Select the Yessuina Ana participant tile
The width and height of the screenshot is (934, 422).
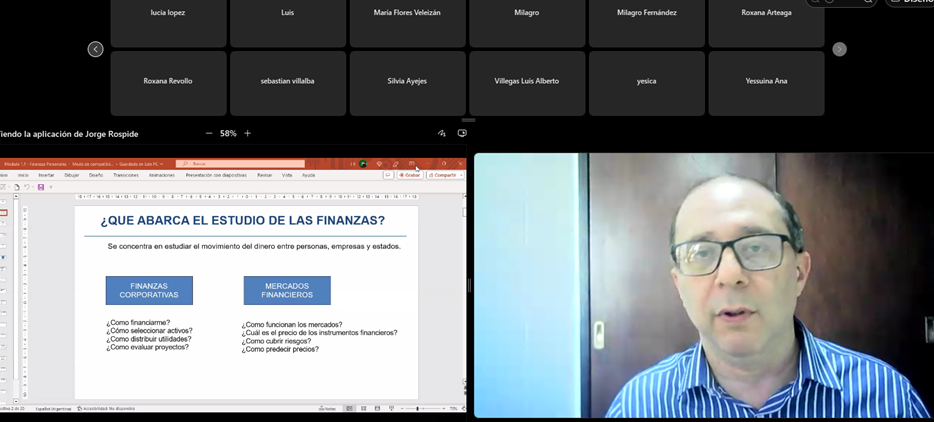(x=766, y=83)
